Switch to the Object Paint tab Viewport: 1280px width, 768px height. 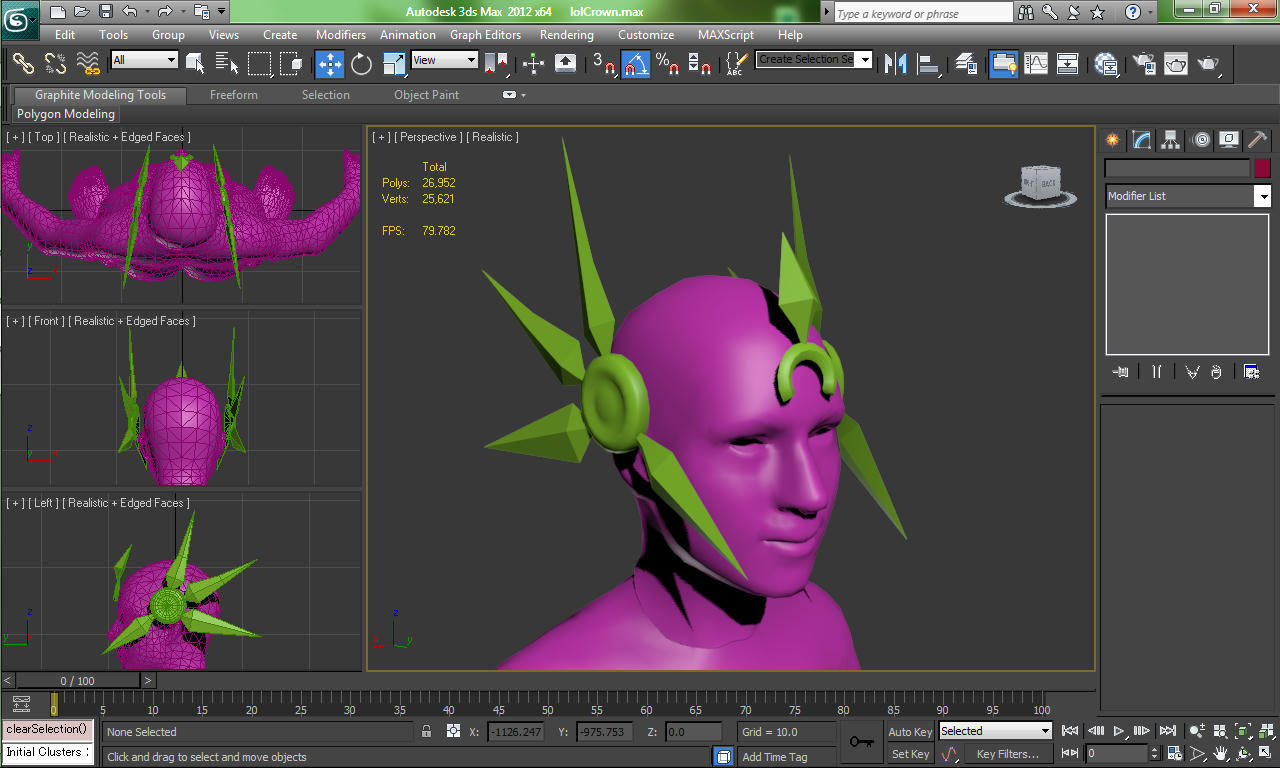pyautogui.click(x=427, y=95)
